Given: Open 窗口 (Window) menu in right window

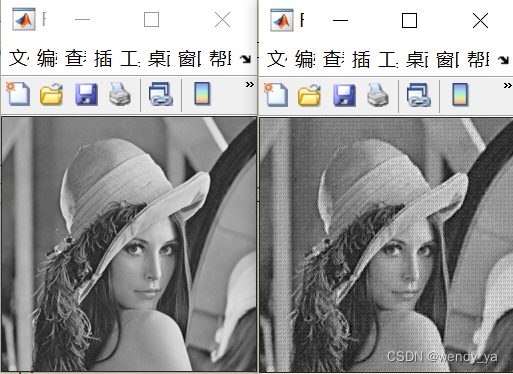Looking at the screenshot, I should pos(447,59).
